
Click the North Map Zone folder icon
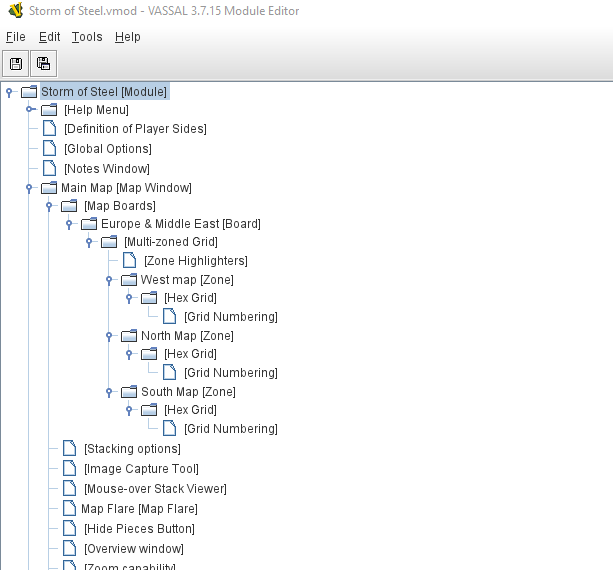coord(129,335)
